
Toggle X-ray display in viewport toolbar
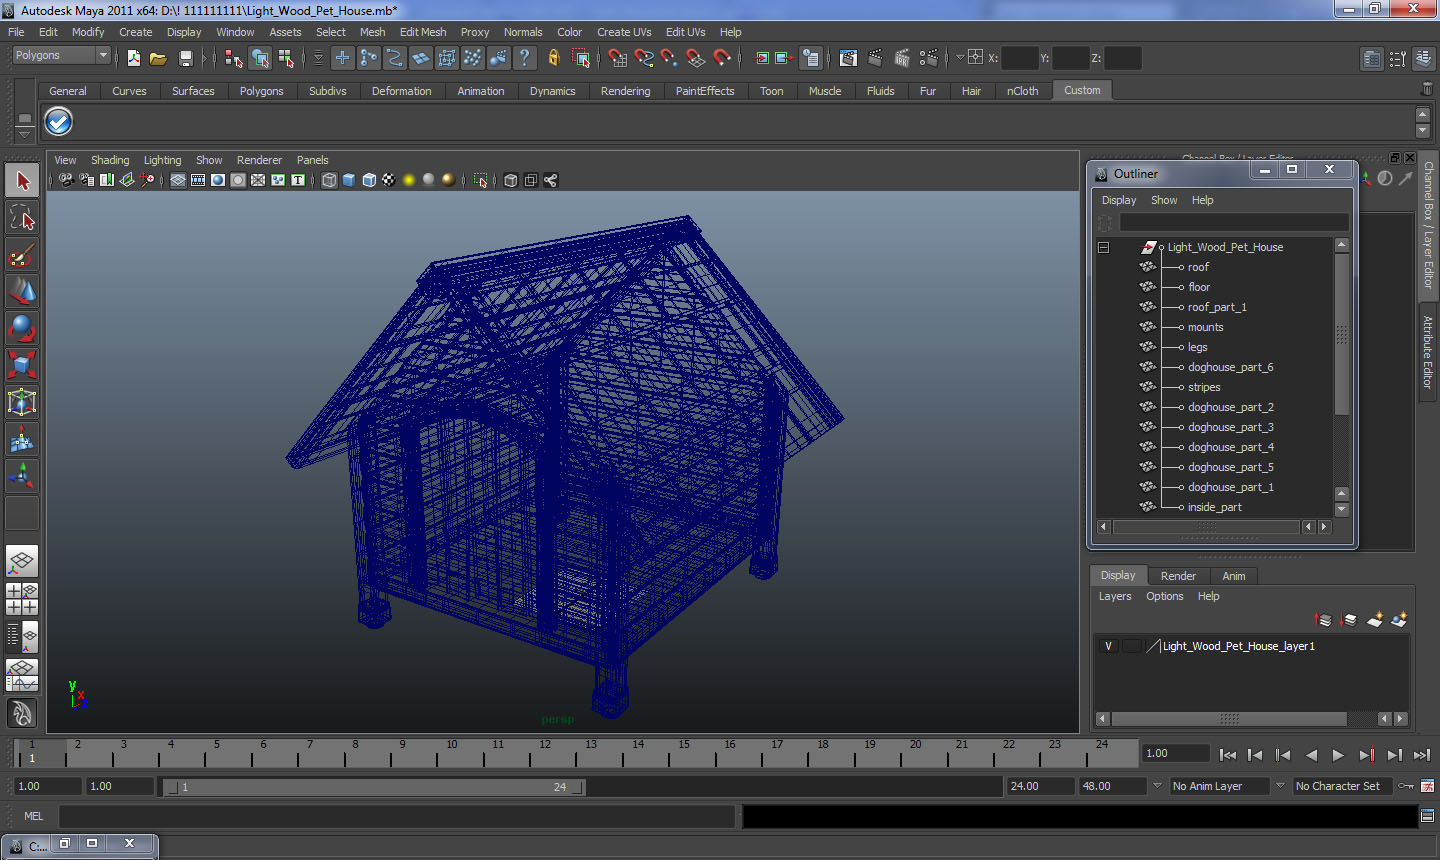[x=511, y=180]
